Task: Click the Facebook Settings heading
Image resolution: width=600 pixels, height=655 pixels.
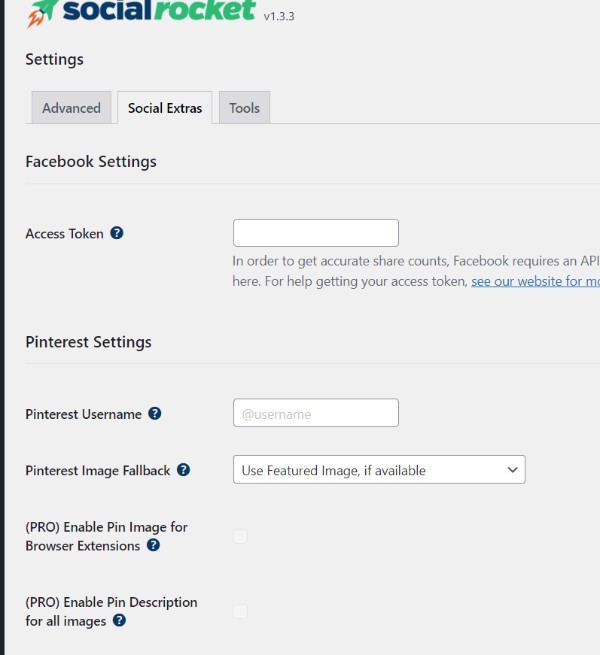Action: [91, 162]
